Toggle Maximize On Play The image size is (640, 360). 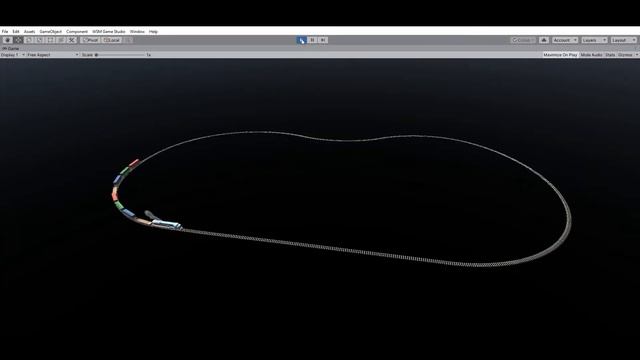(560, 55)
